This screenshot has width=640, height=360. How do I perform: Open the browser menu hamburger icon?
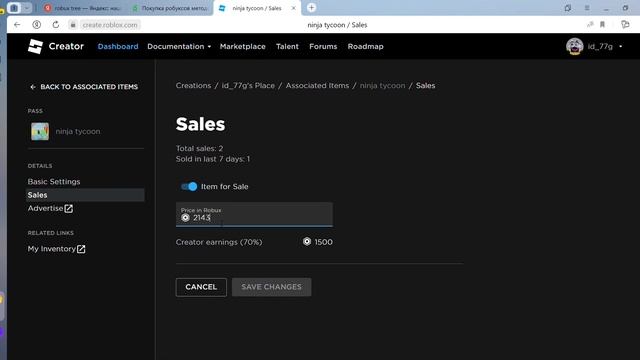pyautogui.click(x=587, y=8)
